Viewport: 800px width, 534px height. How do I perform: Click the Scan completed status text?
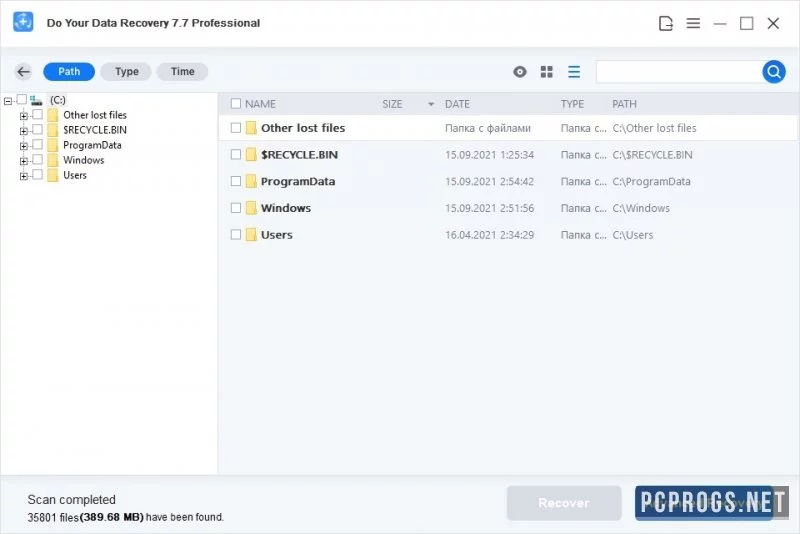pos(71,499)
